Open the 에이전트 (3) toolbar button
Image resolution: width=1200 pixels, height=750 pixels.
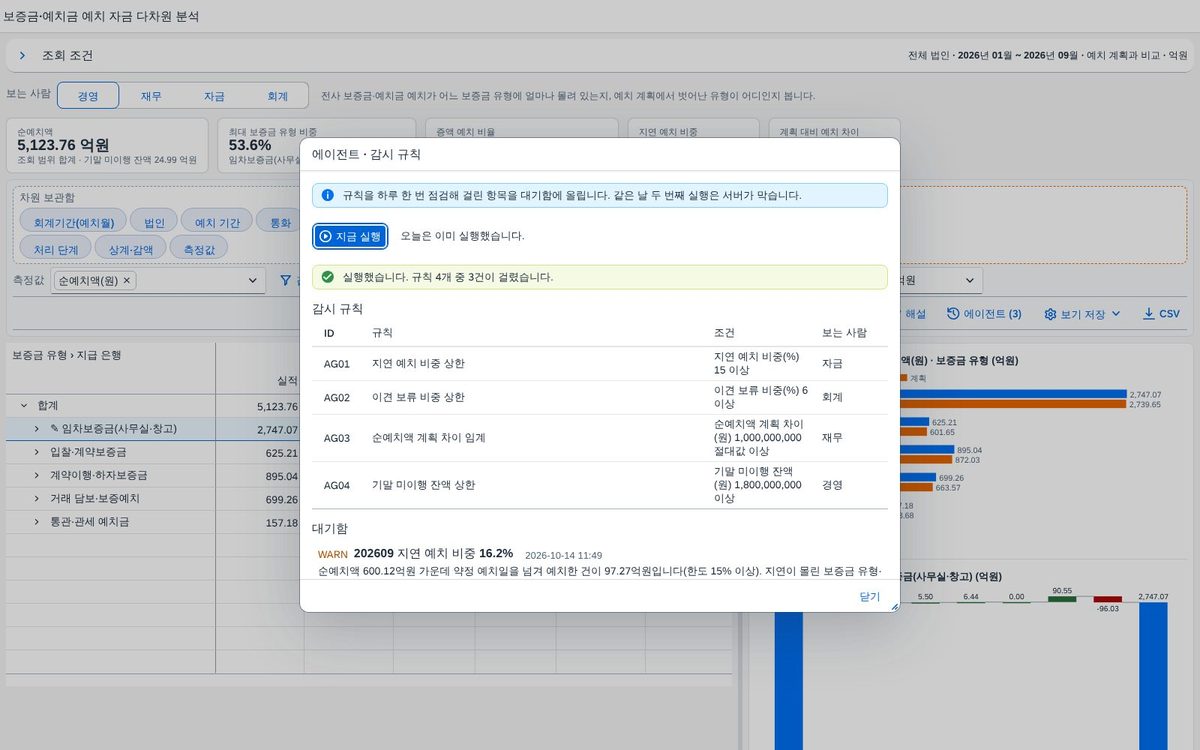pyautogui.click(x=984, y=314)
